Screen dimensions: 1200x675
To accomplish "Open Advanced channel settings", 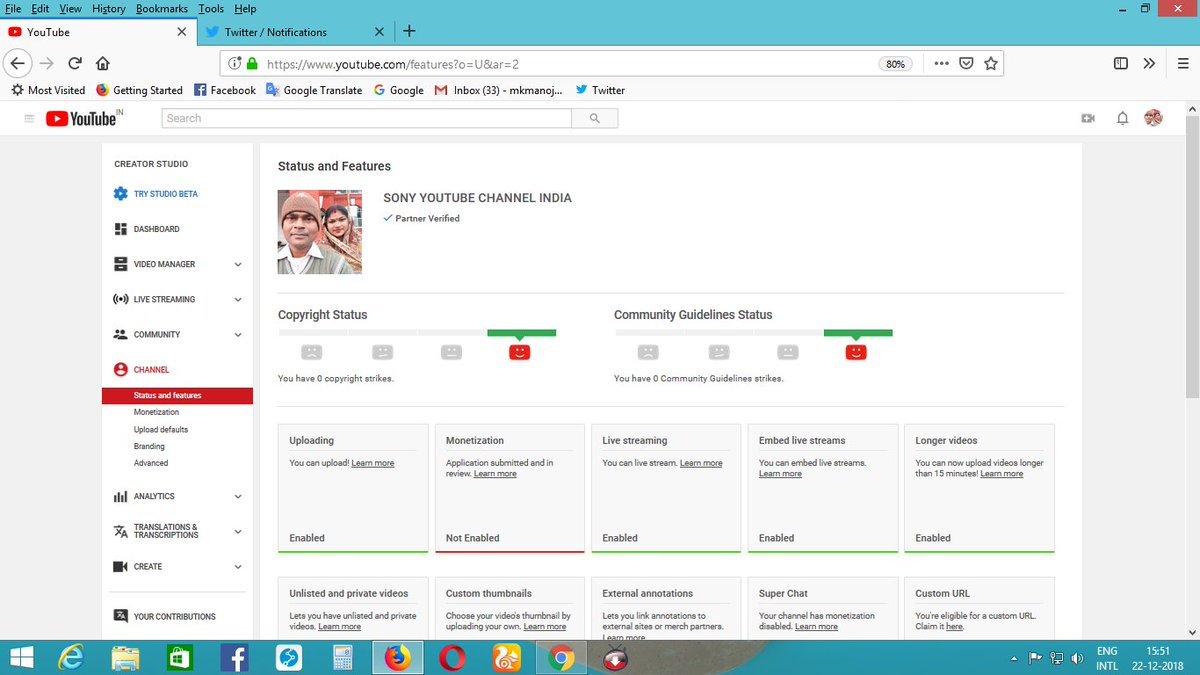I will 151,463.
